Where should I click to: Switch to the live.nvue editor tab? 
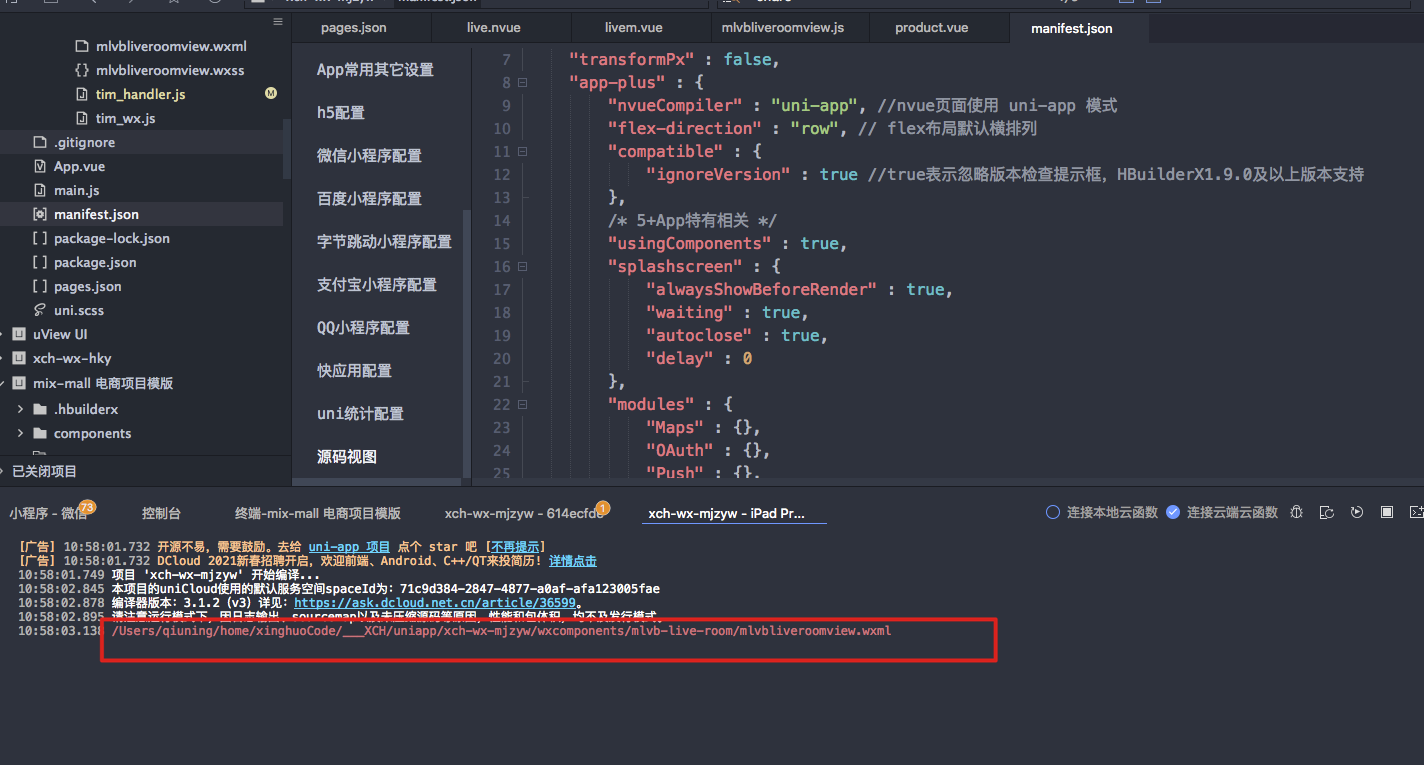(x=494, y=28)
